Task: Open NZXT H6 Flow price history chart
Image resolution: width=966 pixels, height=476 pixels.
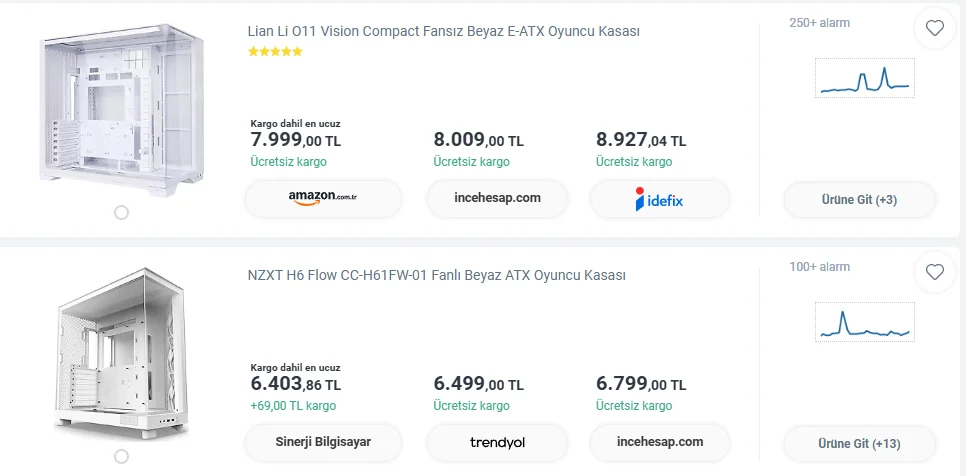Action: click(x=864, y=323)
